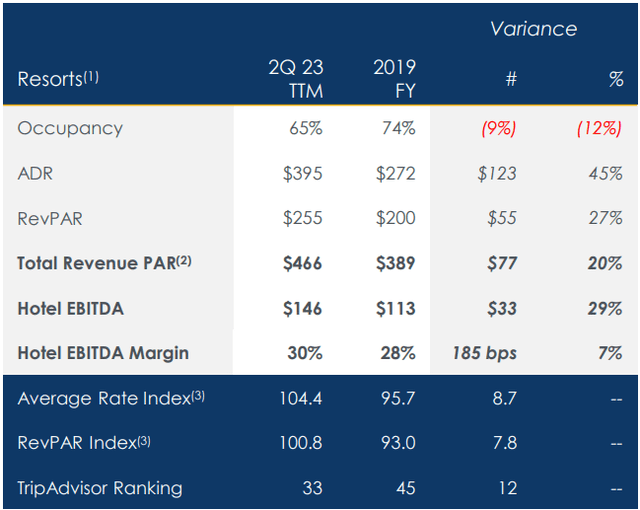Select the 'Occupancy' row label
640x510 pixels.
pyautogui.click(x=70, y=129)
